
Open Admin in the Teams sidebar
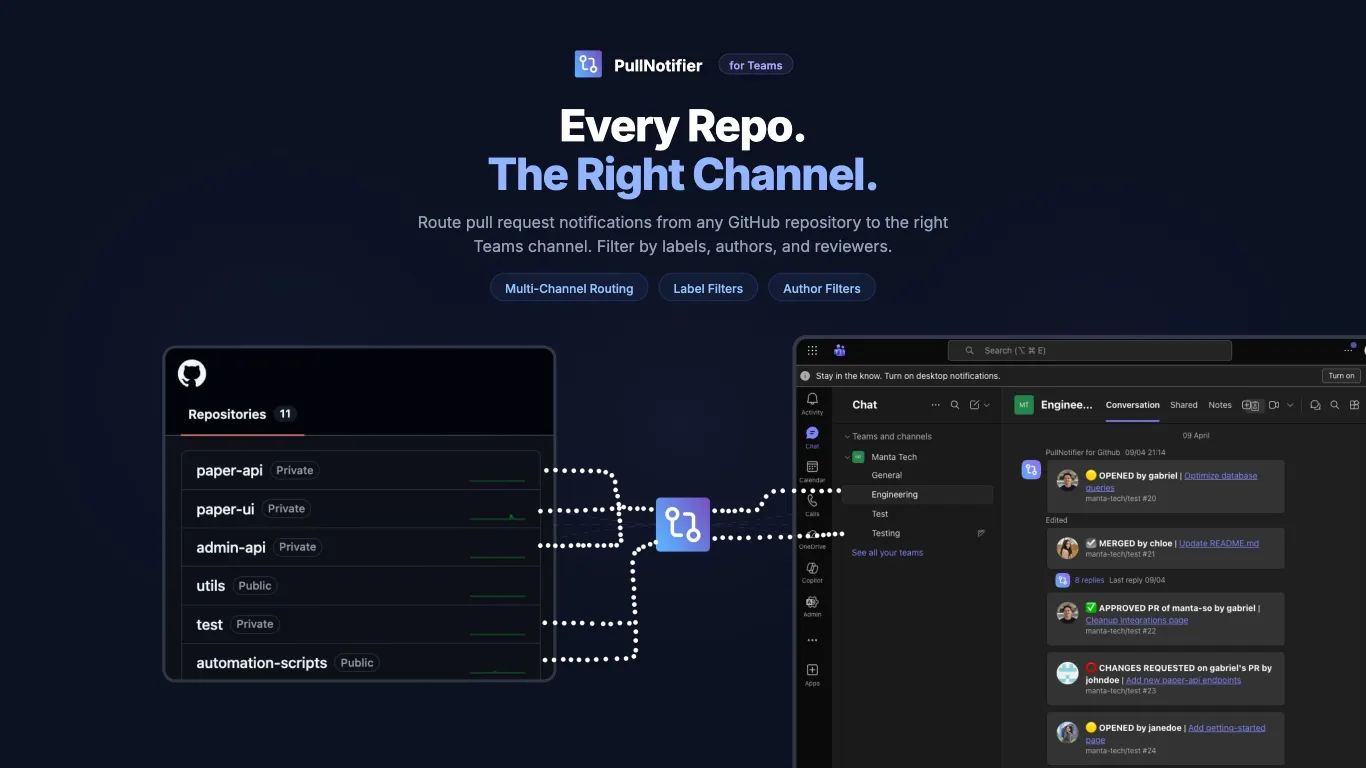(812, 606)
